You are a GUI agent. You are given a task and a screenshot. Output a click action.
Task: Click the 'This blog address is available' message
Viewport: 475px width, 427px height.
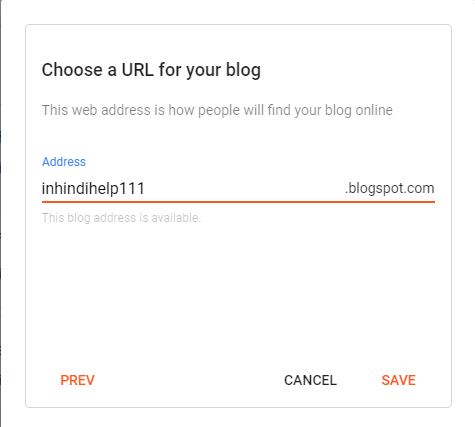[121, 218]
